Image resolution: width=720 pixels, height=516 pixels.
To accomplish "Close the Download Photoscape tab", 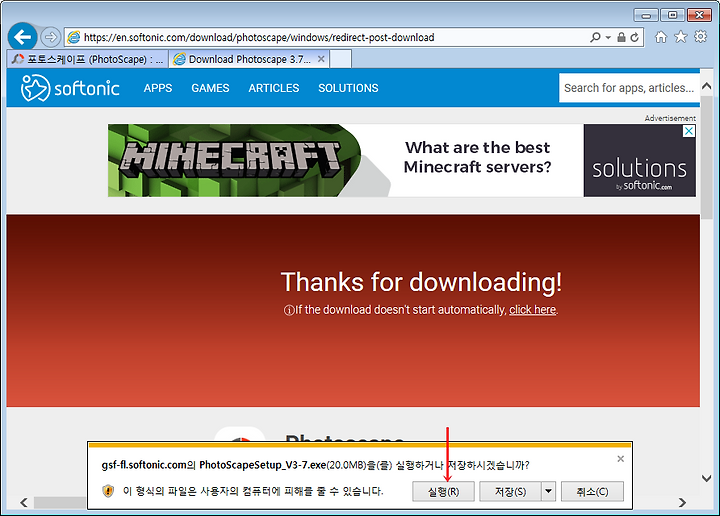I will [x=321, y=59].
